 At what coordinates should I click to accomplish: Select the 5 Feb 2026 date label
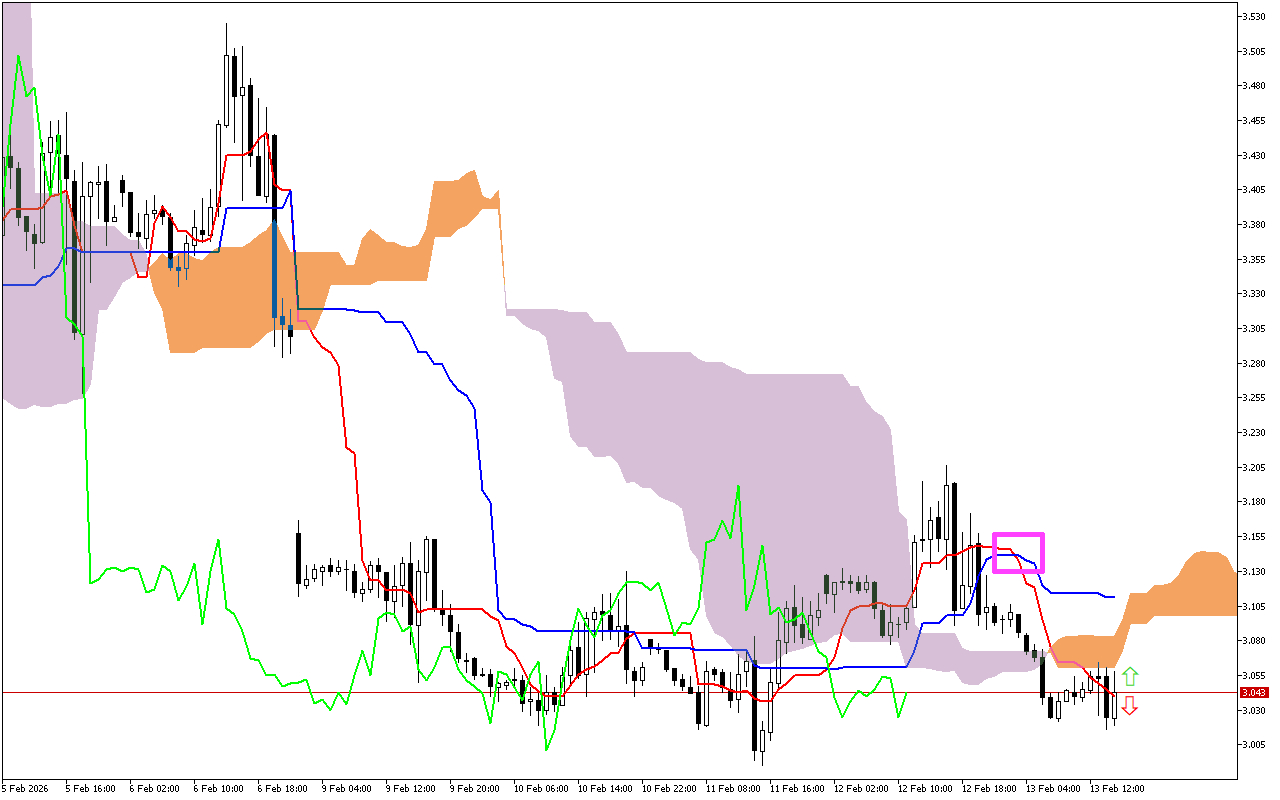point(27,788)
